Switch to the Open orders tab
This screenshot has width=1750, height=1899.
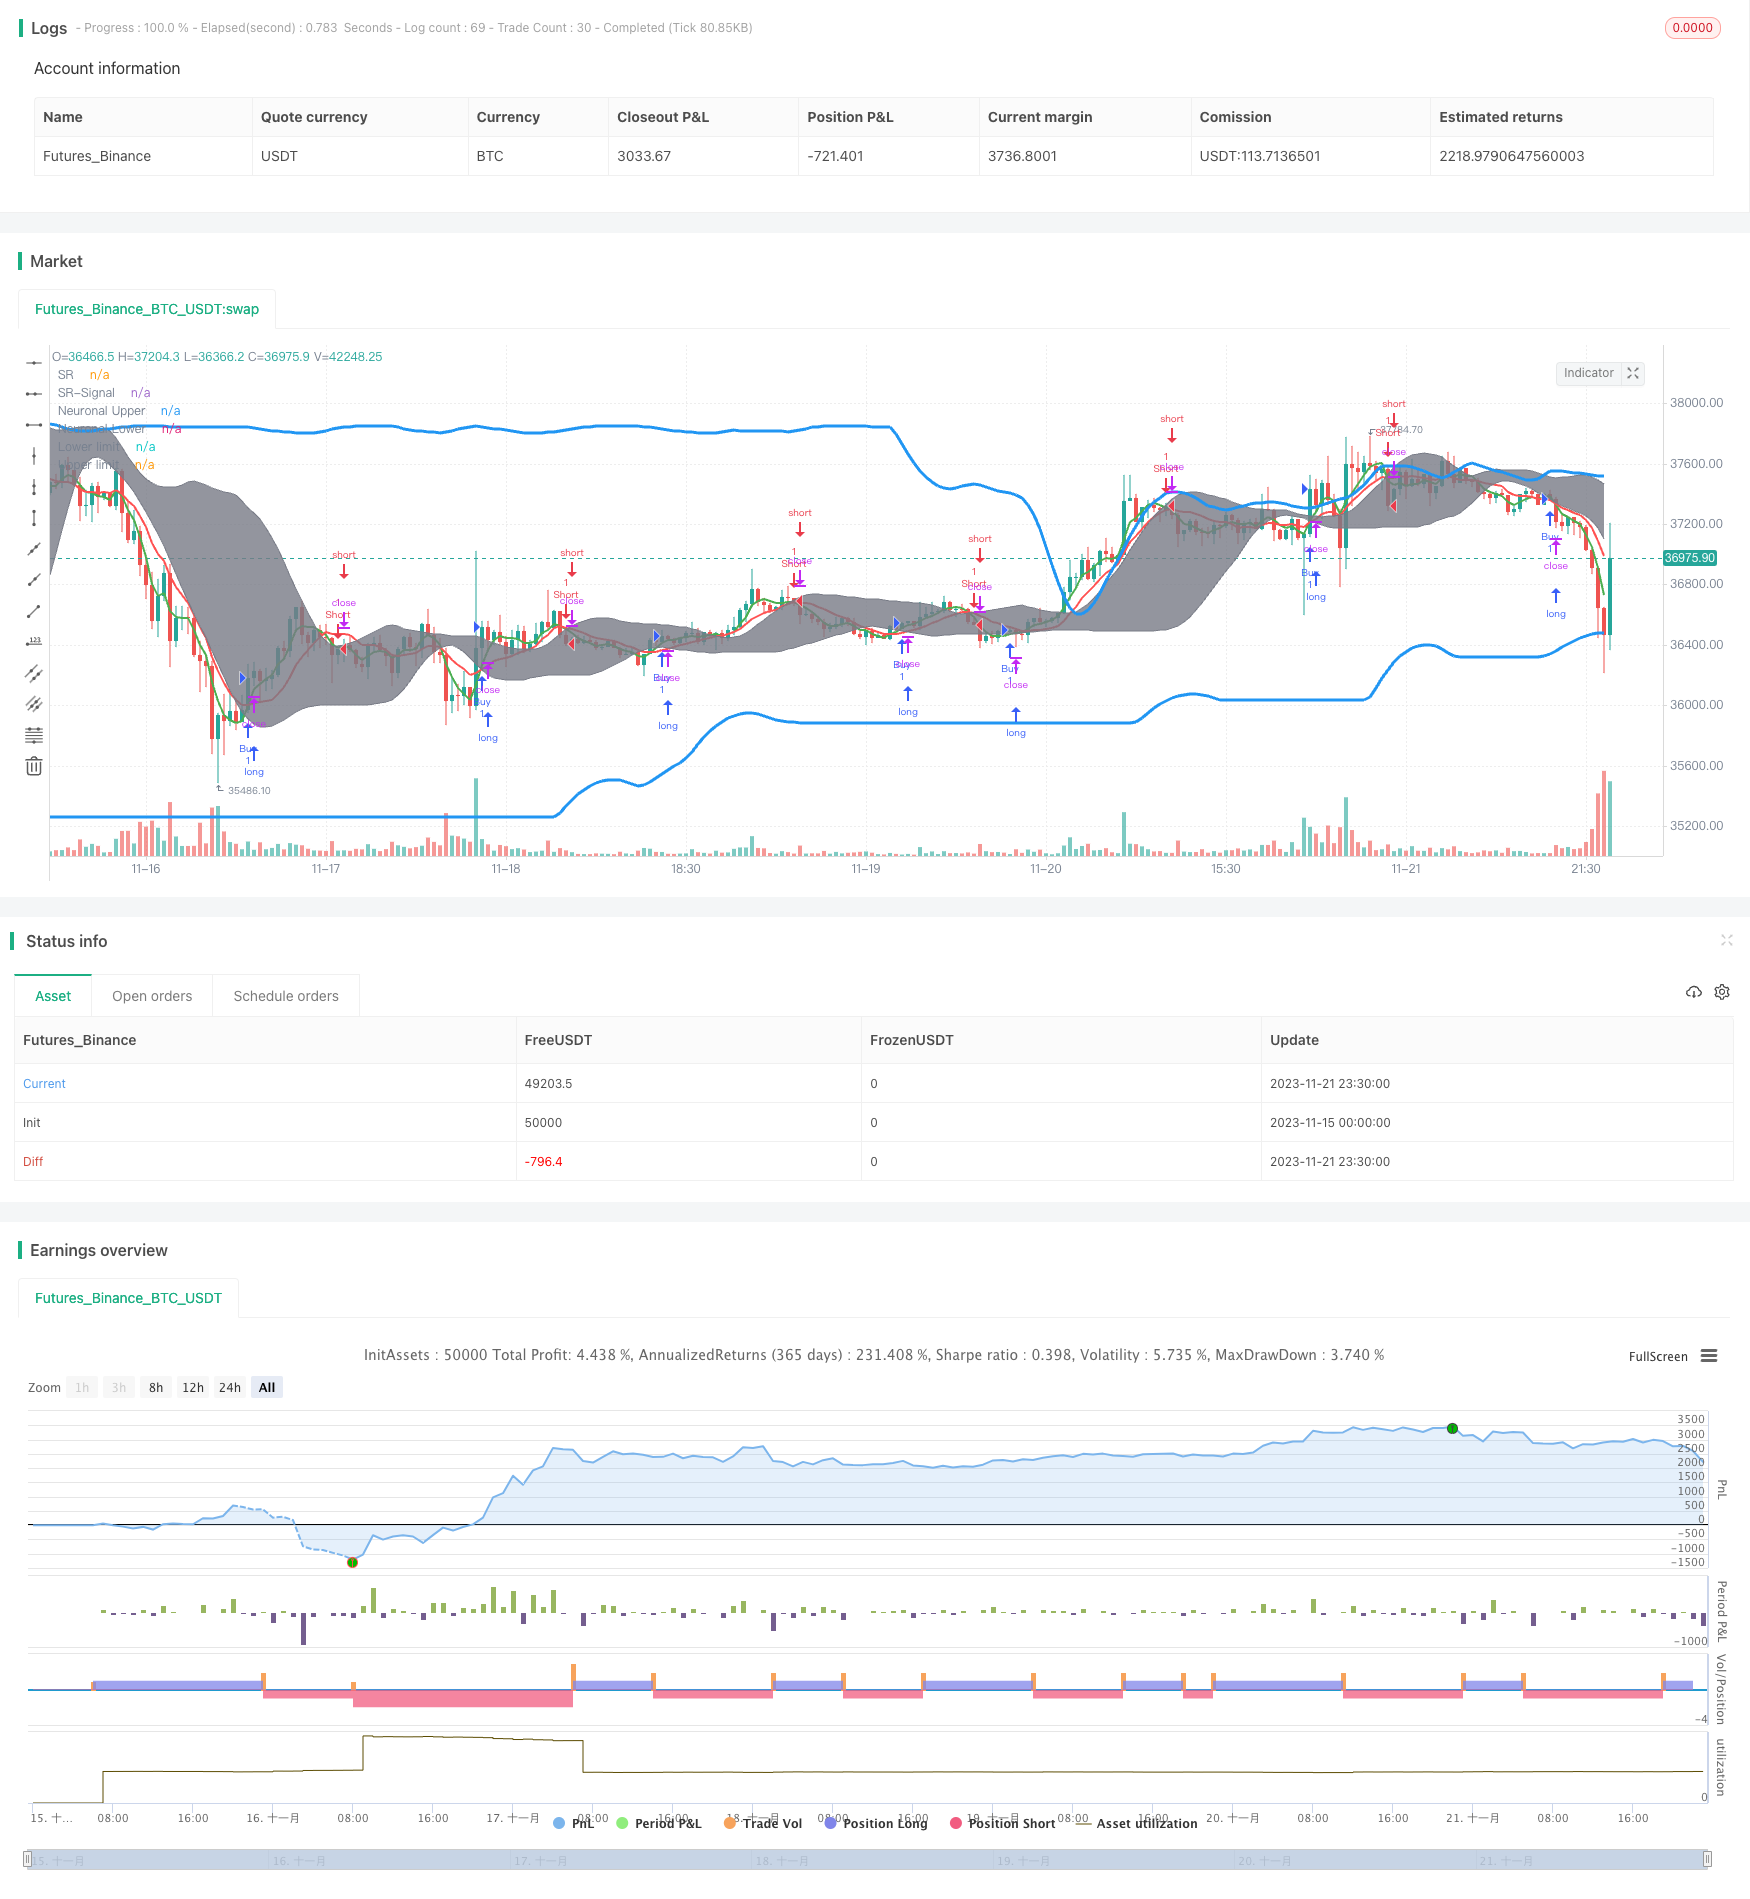(x=152, y=996)
